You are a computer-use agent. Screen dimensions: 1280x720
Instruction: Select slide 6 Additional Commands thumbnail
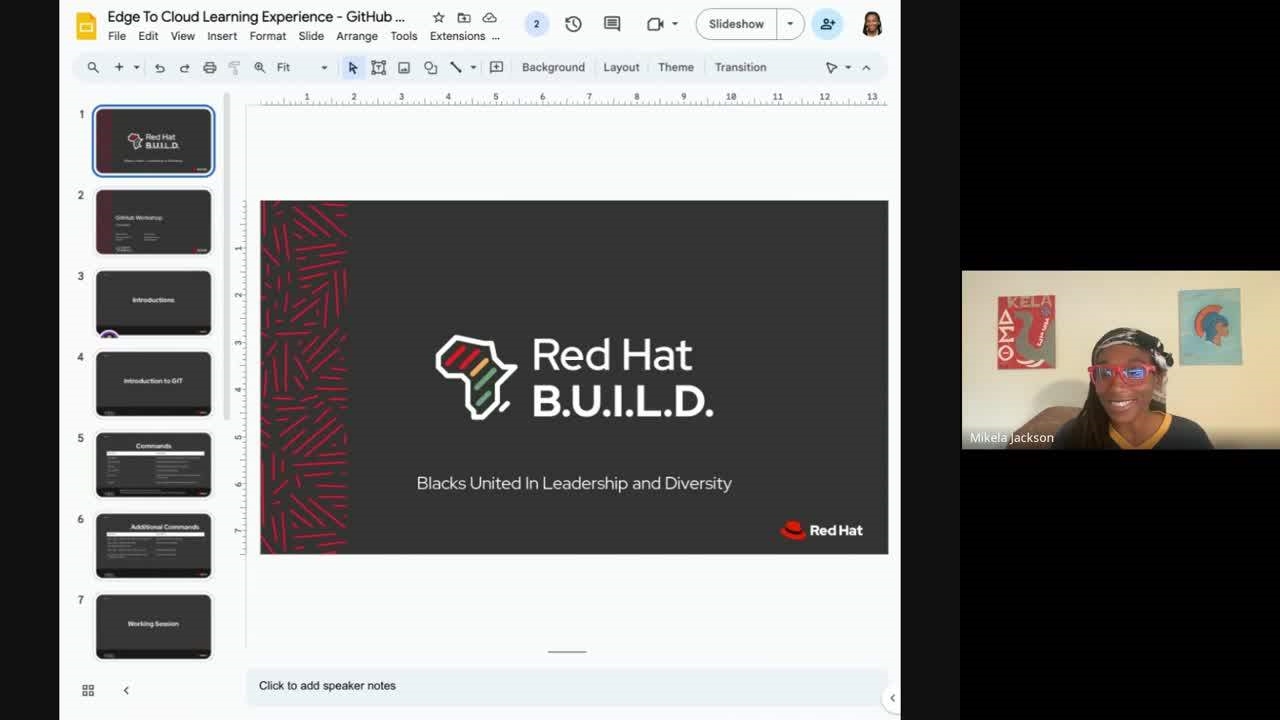(x=153, y=546)
